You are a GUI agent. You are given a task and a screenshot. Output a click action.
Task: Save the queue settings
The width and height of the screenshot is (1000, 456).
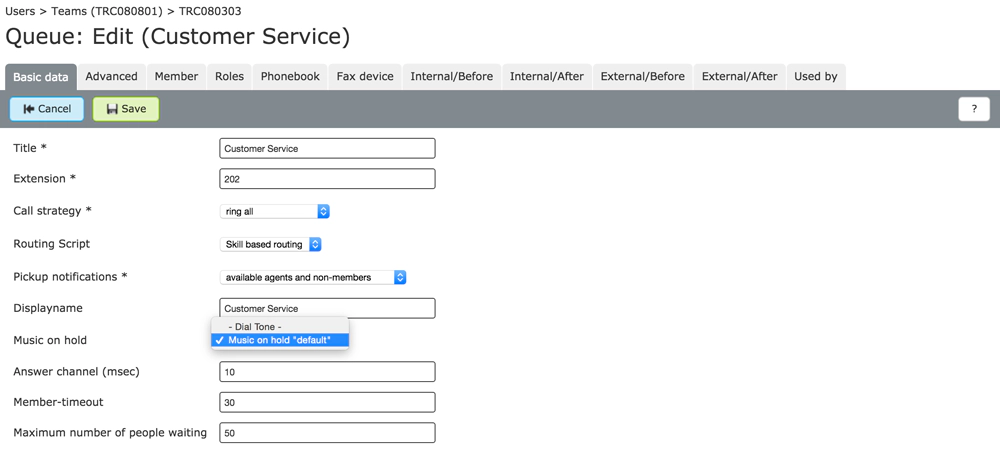126,109
